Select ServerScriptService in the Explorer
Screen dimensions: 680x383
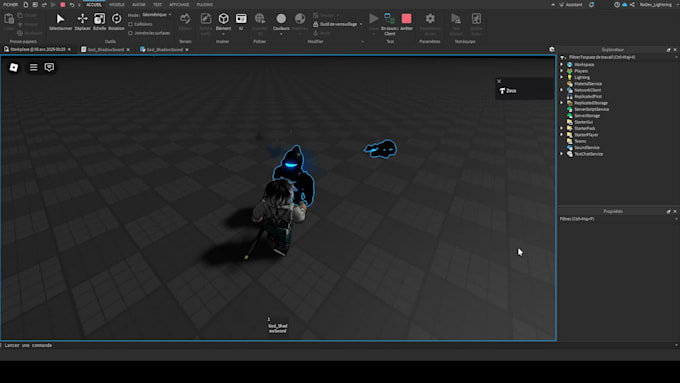point(592,109)
